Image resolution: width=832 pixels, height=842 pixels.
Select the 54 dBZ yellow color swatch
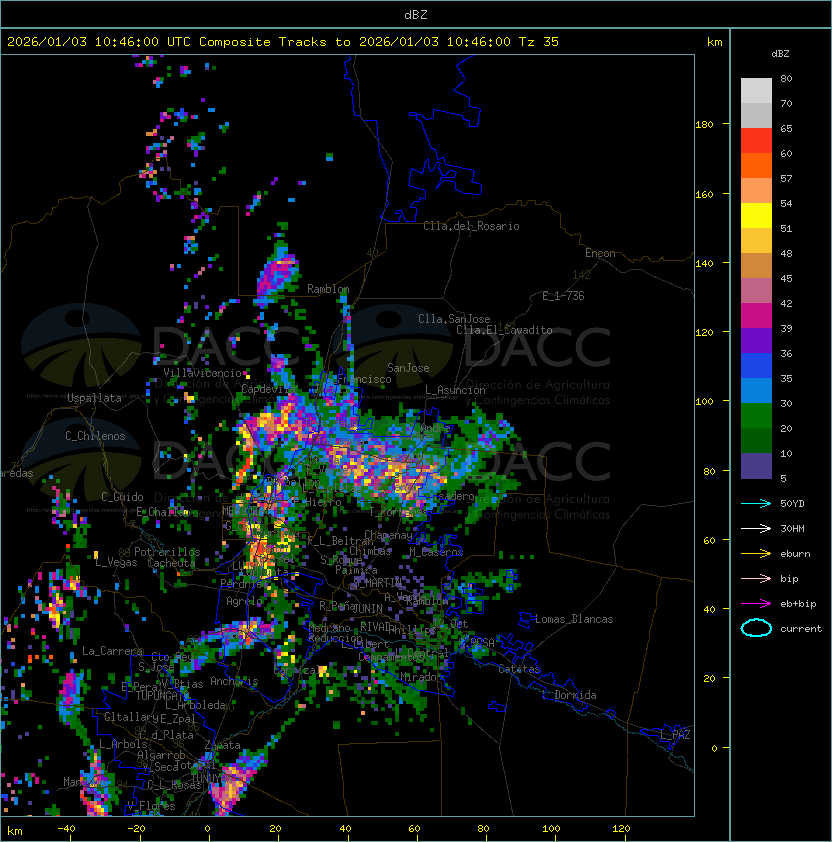click(x=756, y=215)
